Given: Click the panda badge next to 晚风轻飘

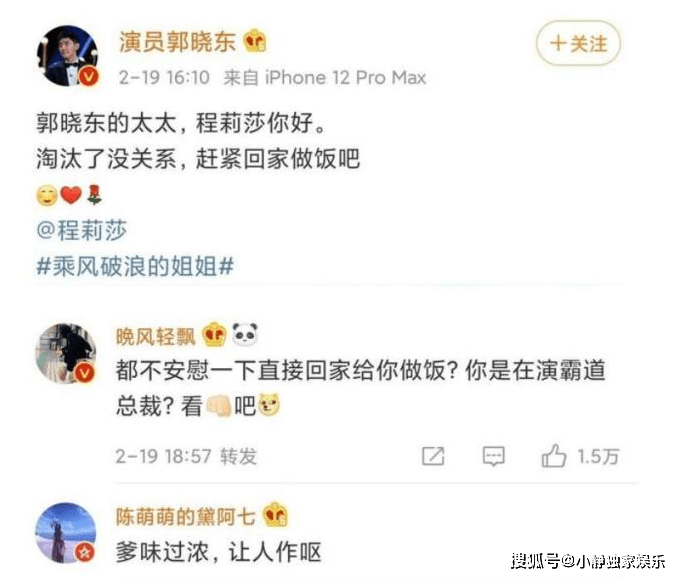Looking at the screenshot, I should click(x=245, y=334).
